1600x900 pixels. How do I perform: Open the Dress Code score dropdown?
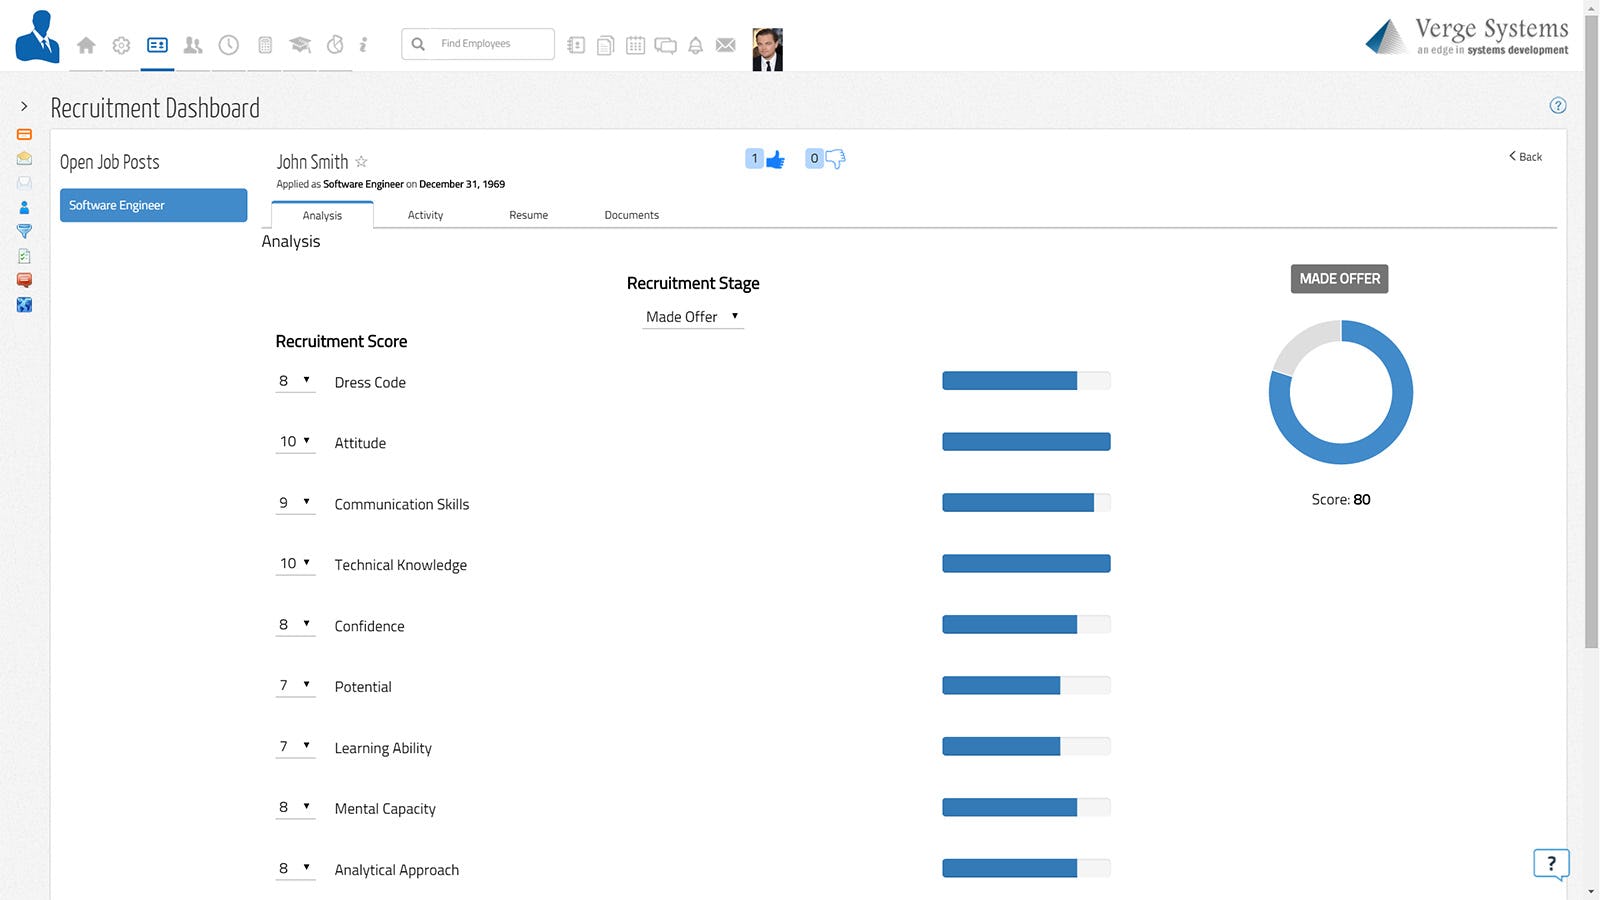point(295,381)
